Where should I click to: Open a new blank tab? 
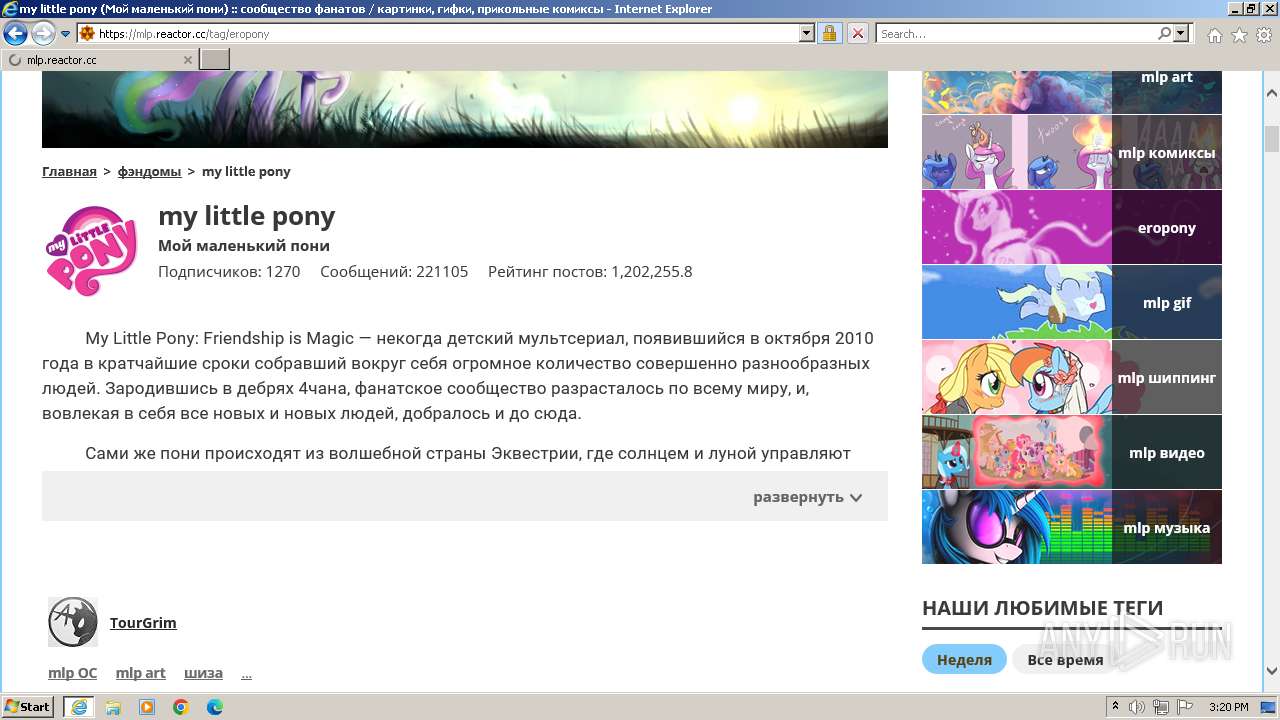[x=215, y=60]
